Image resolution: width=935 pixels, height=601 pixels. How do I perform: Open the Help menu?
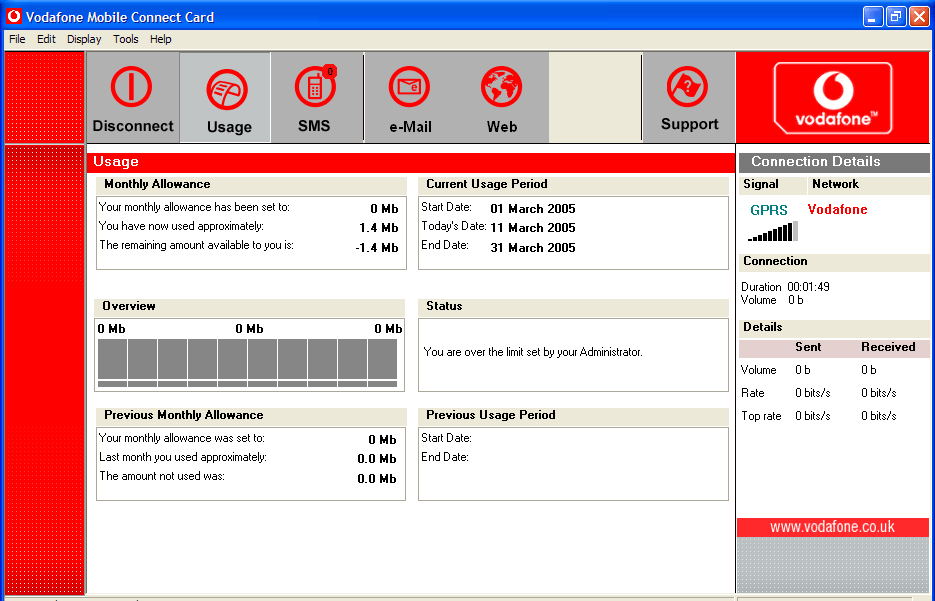(160, 39)
